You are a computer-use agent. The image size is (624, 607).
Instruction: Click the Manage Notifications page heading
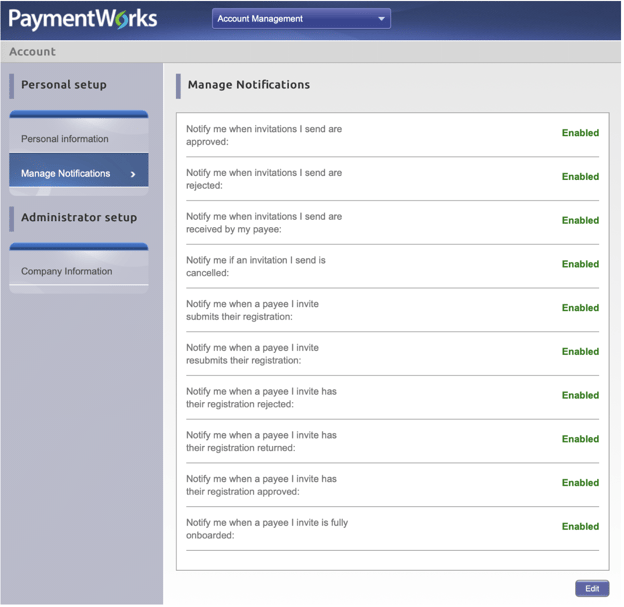[x=250, y=85]
